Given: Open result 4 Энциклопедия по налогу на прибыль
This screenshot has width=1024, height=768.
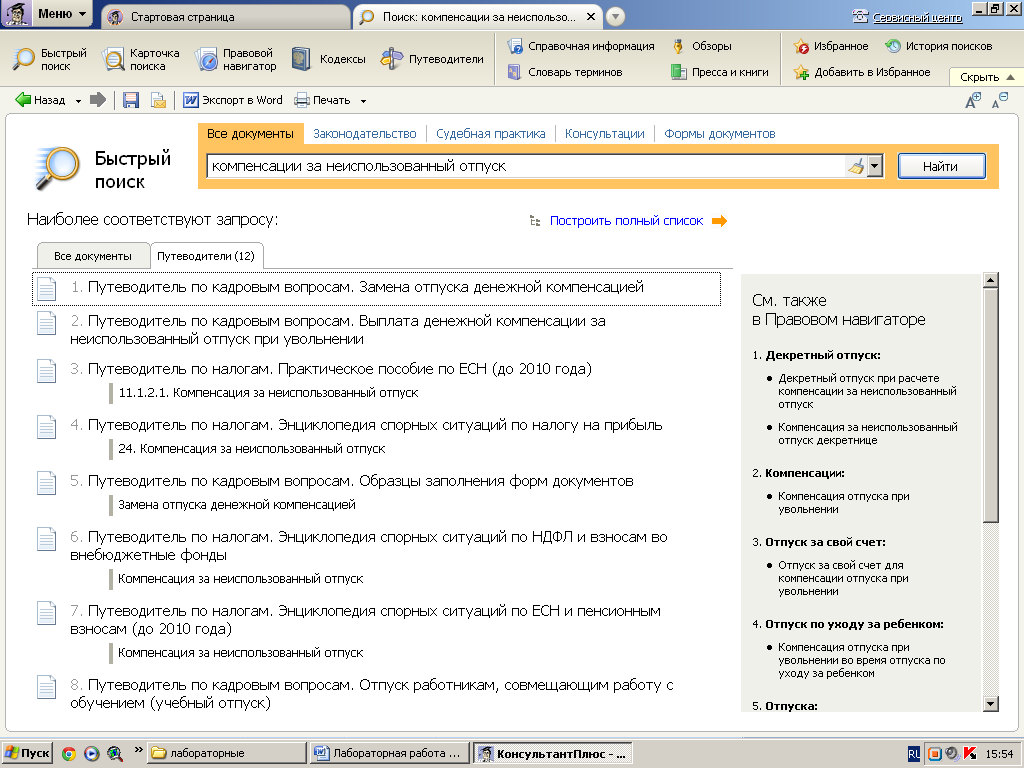Looking at the screenshot, I should pyautogui.click(x=375, y=425).
